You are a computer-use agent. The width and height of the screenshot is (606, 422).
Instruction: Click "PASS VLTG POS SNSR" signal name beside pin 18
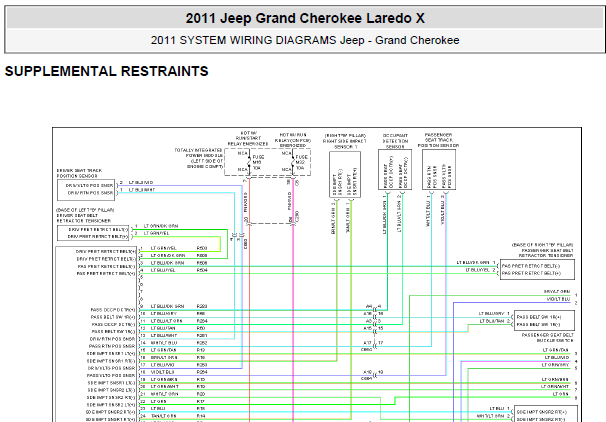[111, 375]
